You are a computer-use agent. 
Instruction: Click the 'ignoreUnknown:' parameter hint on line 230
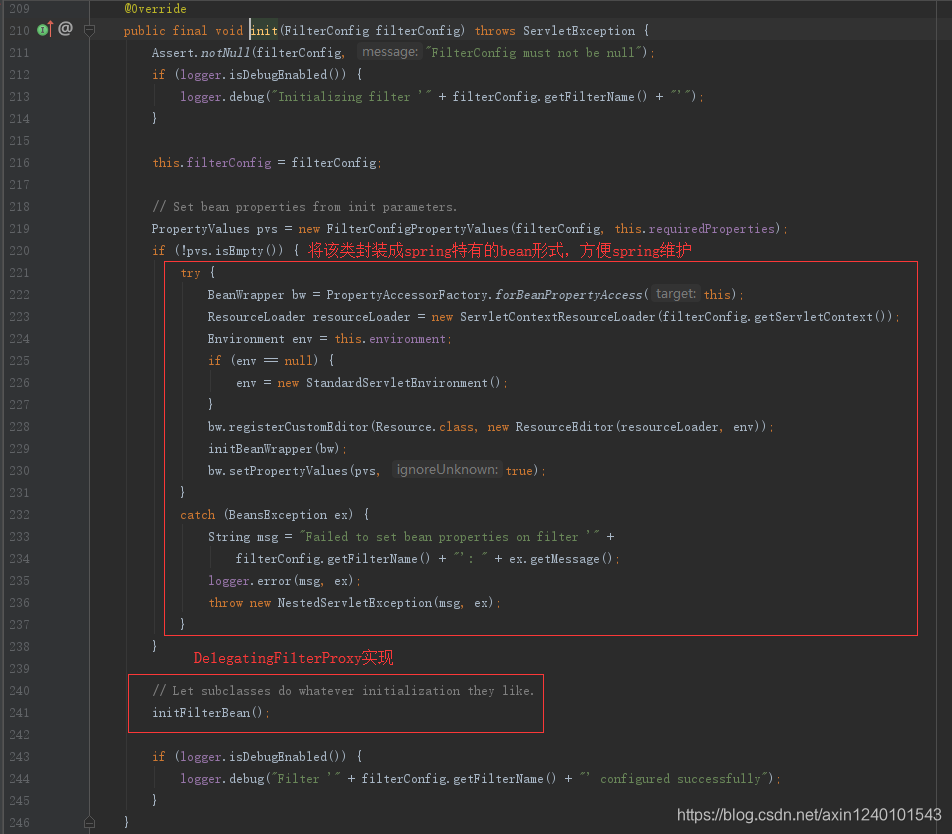point(447,470)
